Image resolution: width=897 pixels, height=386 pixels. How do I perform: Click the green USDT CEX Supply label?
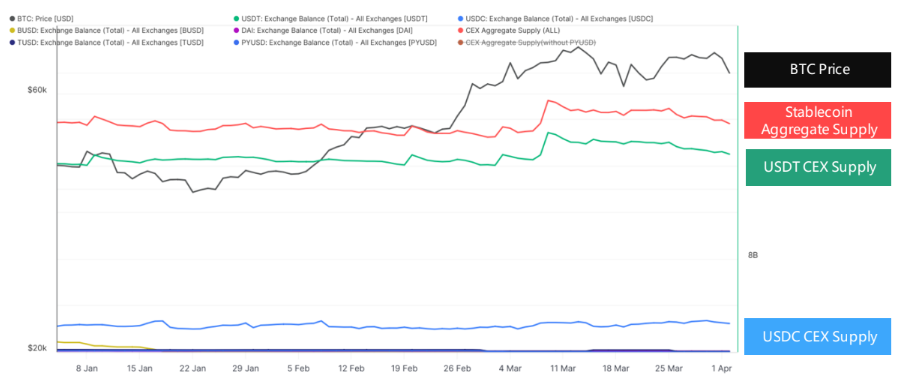point(818,168)
